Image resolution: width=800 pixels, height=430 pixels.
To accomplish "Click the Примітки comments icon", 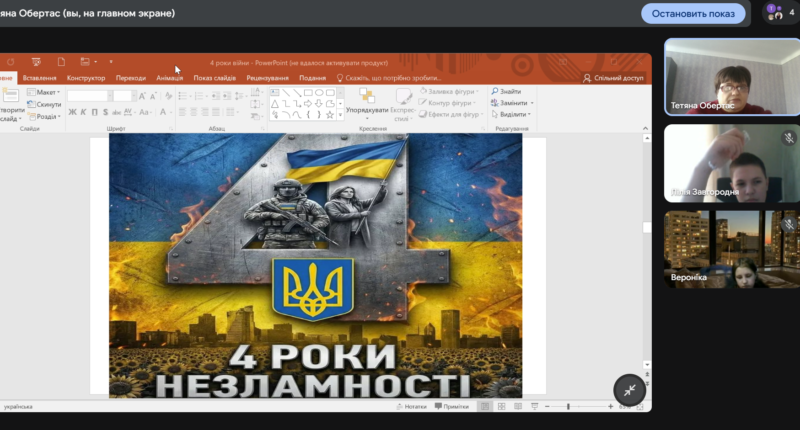I will tap(452, 407).
